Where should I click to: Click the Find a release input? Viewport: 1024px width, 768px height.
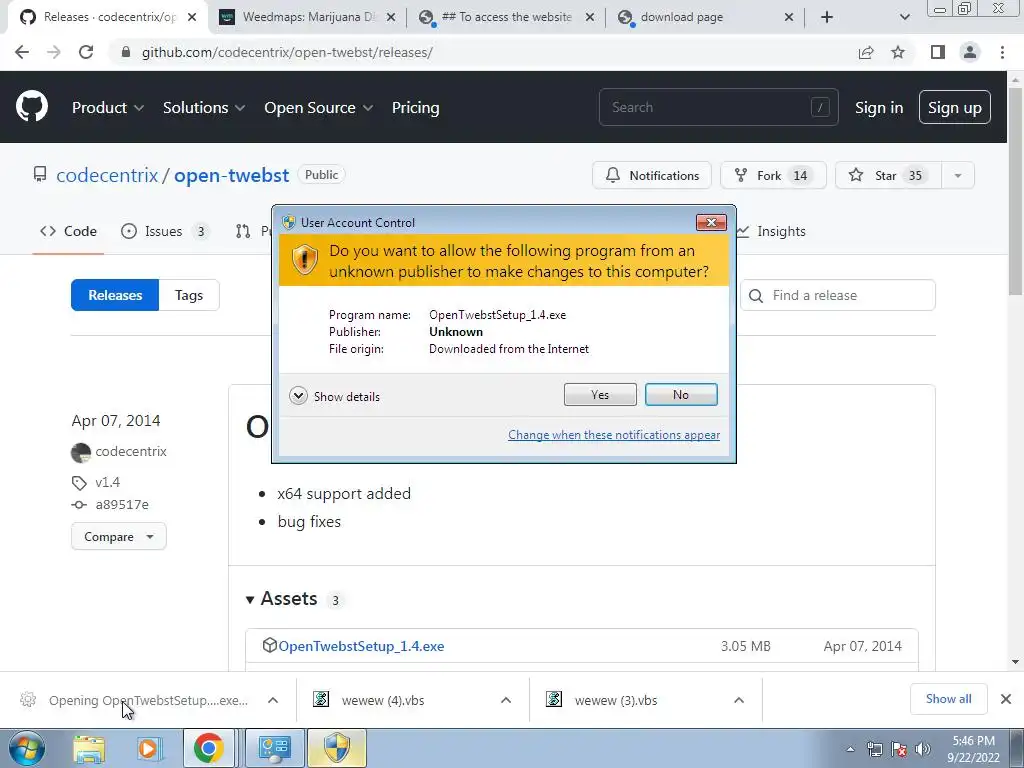click(838, 295)
